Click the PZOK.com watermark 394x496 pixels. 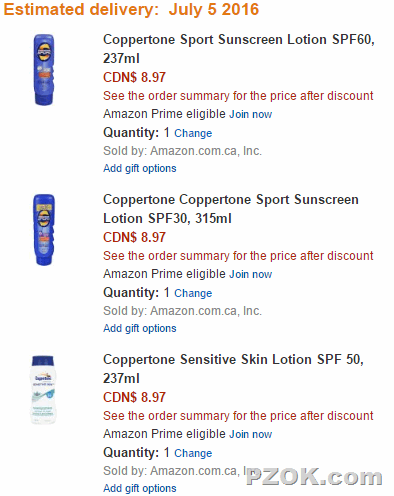coord(314,477)
